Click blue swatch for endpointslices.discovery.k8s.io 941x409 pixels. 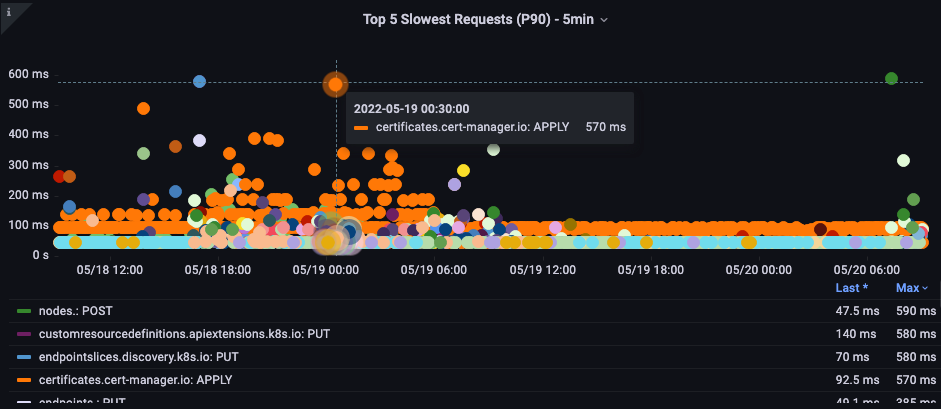(24, 356)
